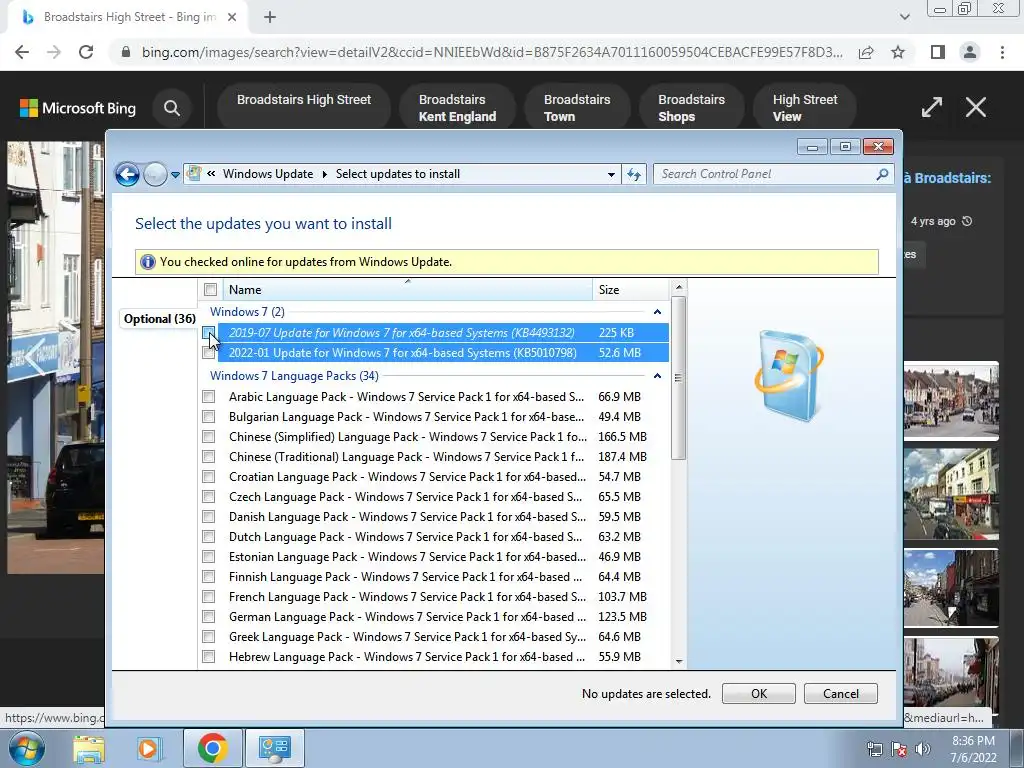Open the recent pages dropdown arrow

coord(175,175)
